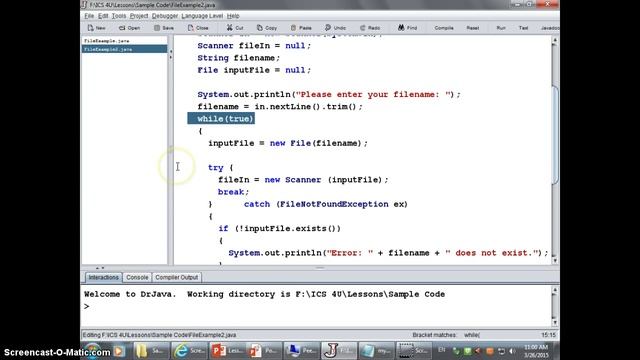Open the Tools menu
This screenshot has height=360, width=640.
pos(119,16)
